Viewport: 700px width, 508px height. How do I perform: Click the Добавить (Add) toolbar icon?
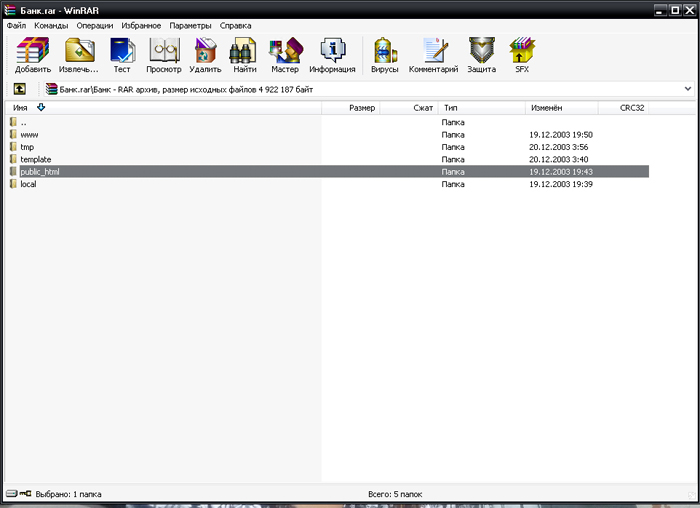[33, 55]
